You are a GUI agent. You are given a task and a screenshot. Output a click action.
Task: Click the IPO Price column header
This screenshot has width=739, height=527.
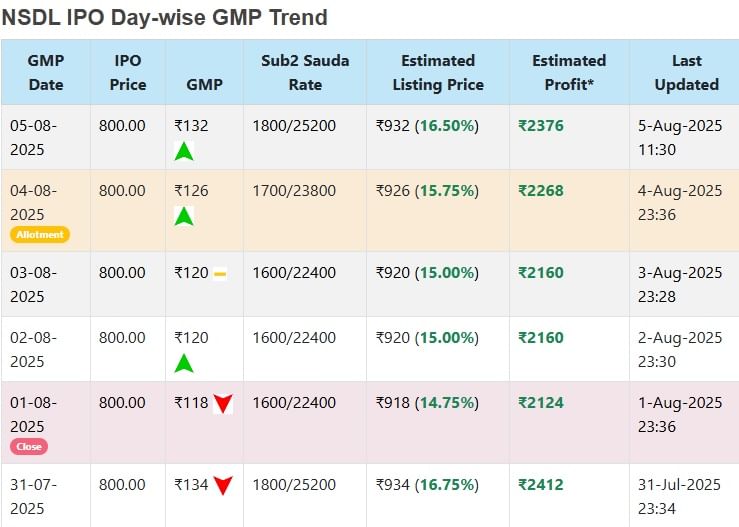tap(128, 72)
